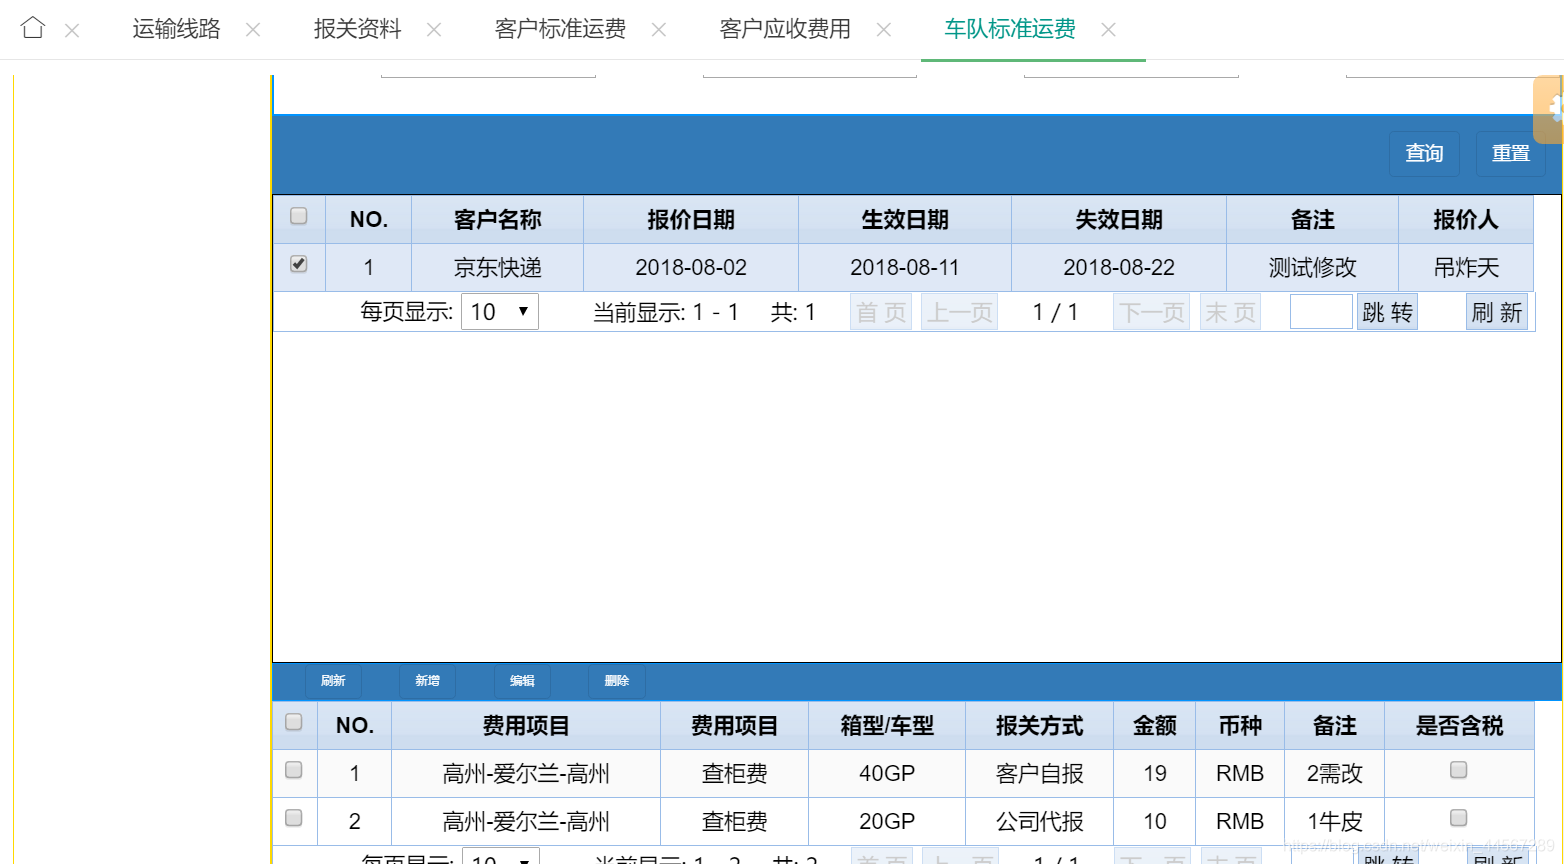Click the 客户名称 column header
The width and height of the screenshot is (1564, 864).
497,220
